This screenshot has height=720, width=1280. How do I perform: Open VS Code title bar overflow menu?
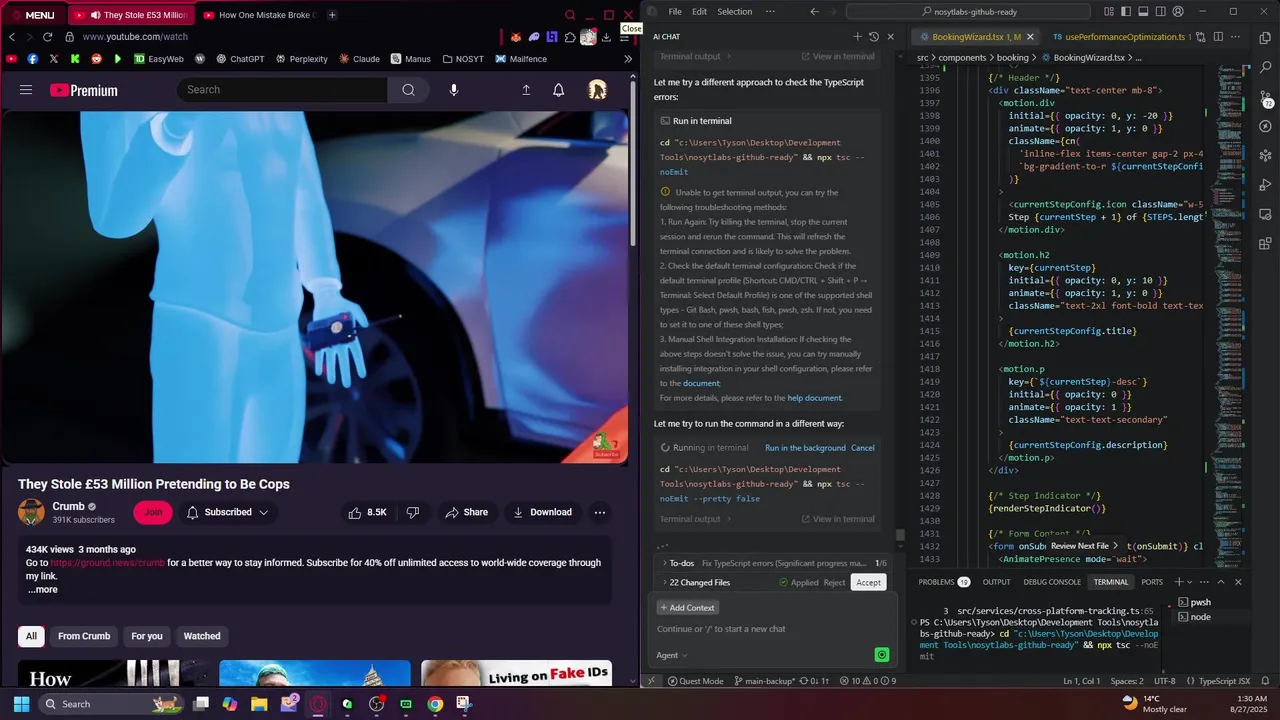click(x=770, y=12)
